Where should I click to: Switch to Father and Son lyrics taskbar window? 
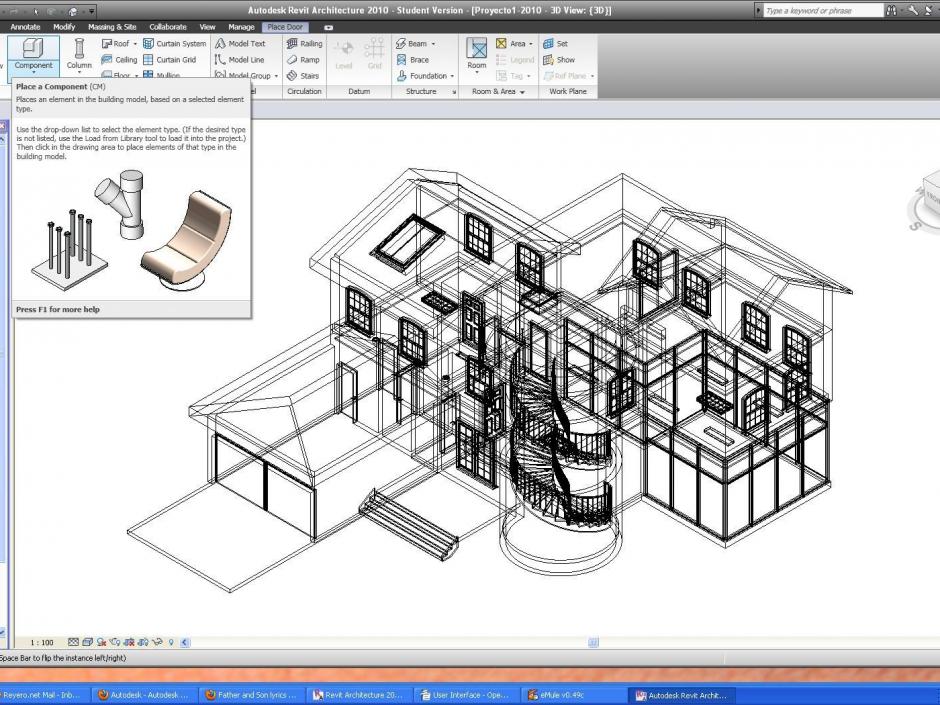pyautogui.click(x=251, y=695)
